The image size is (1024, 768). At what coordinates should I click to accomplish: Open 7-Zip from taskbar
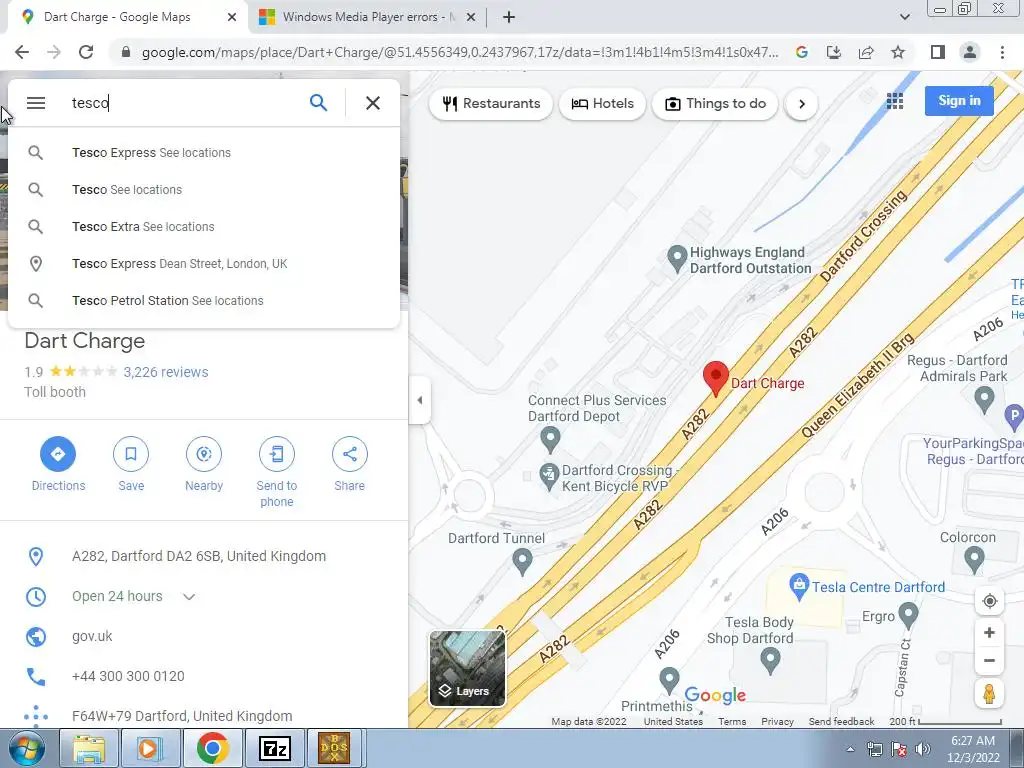coord(275,748)
